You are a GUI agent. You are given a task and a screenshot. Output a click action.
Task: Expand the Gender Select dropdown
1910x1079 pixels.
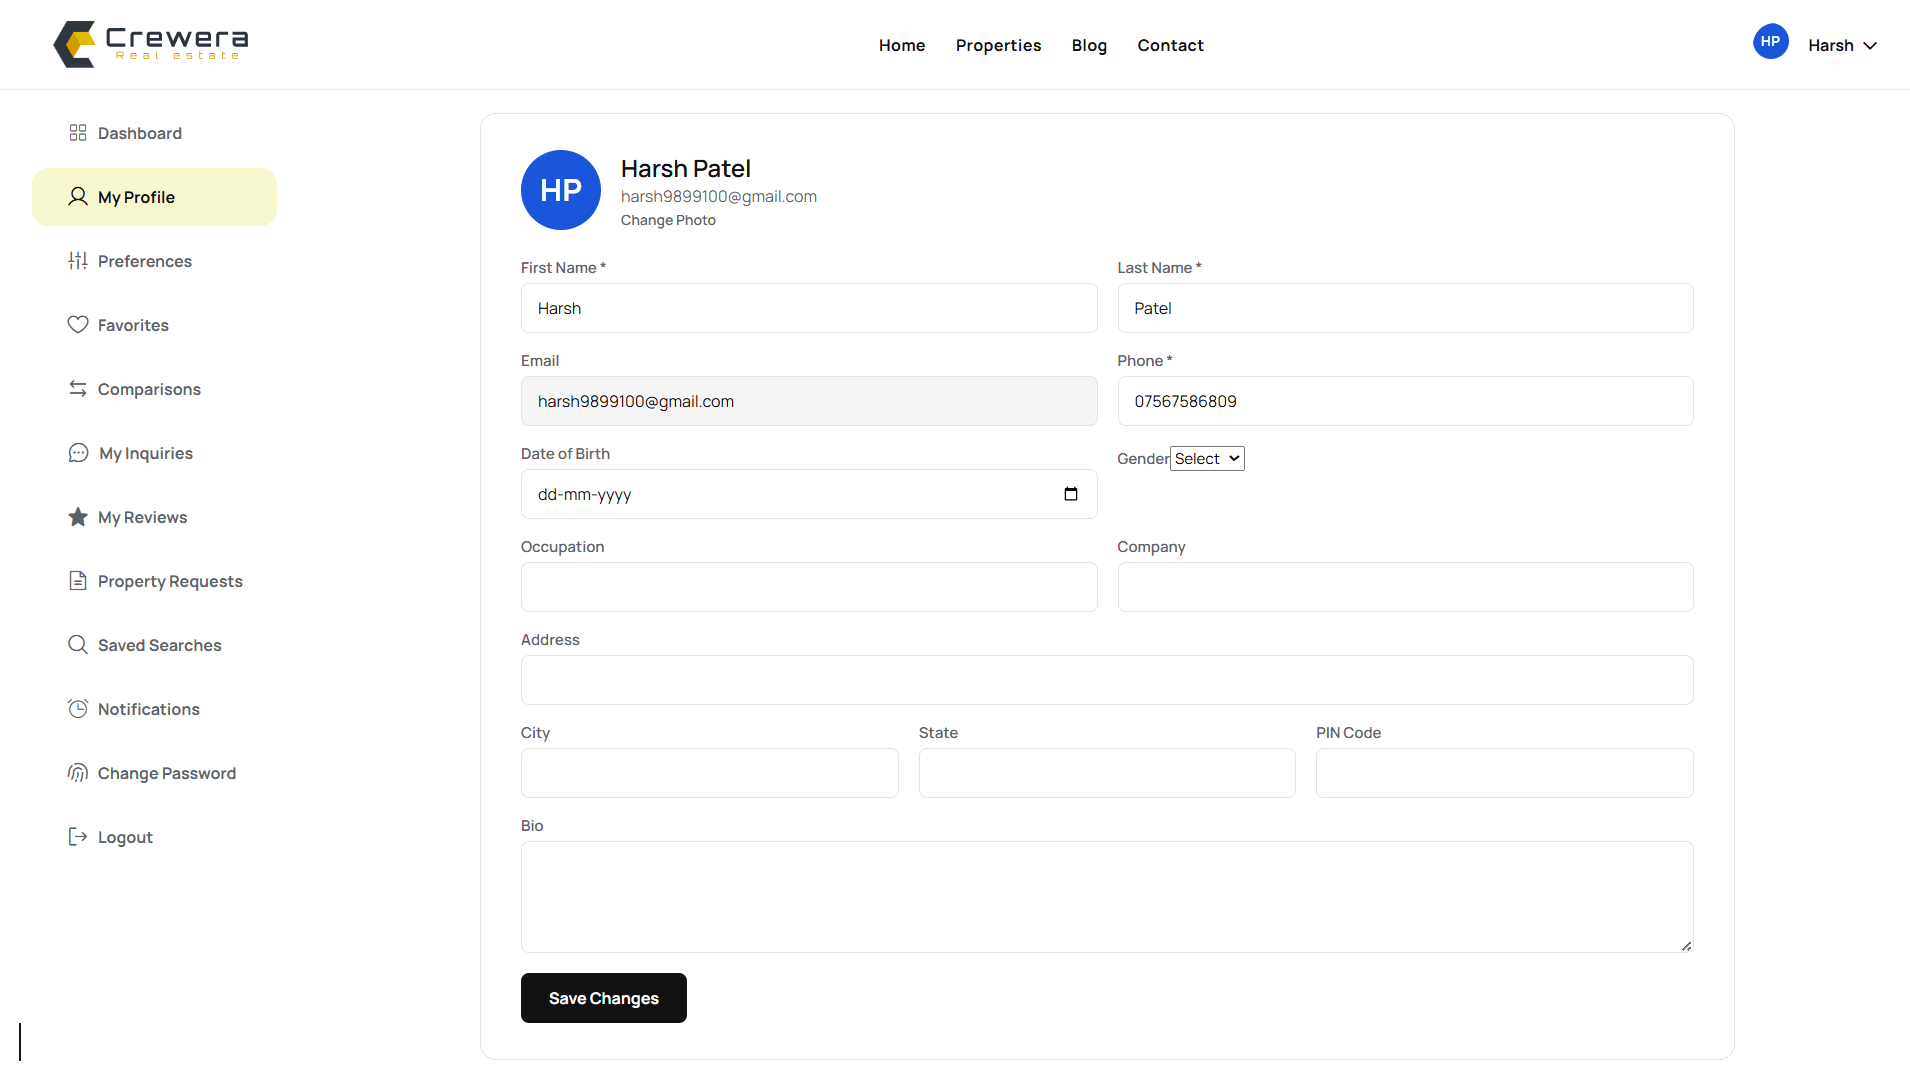pyautogui.click(x=1207, y=459)
